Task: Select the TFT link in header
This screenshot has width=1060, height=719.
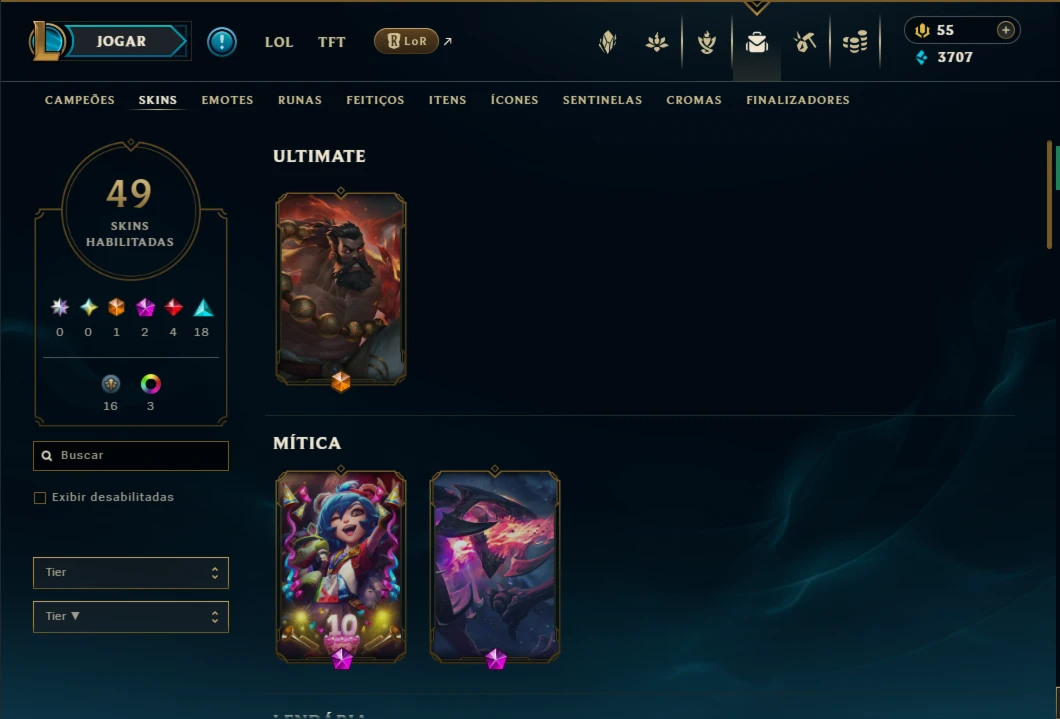Action: [x=331, y=42]
